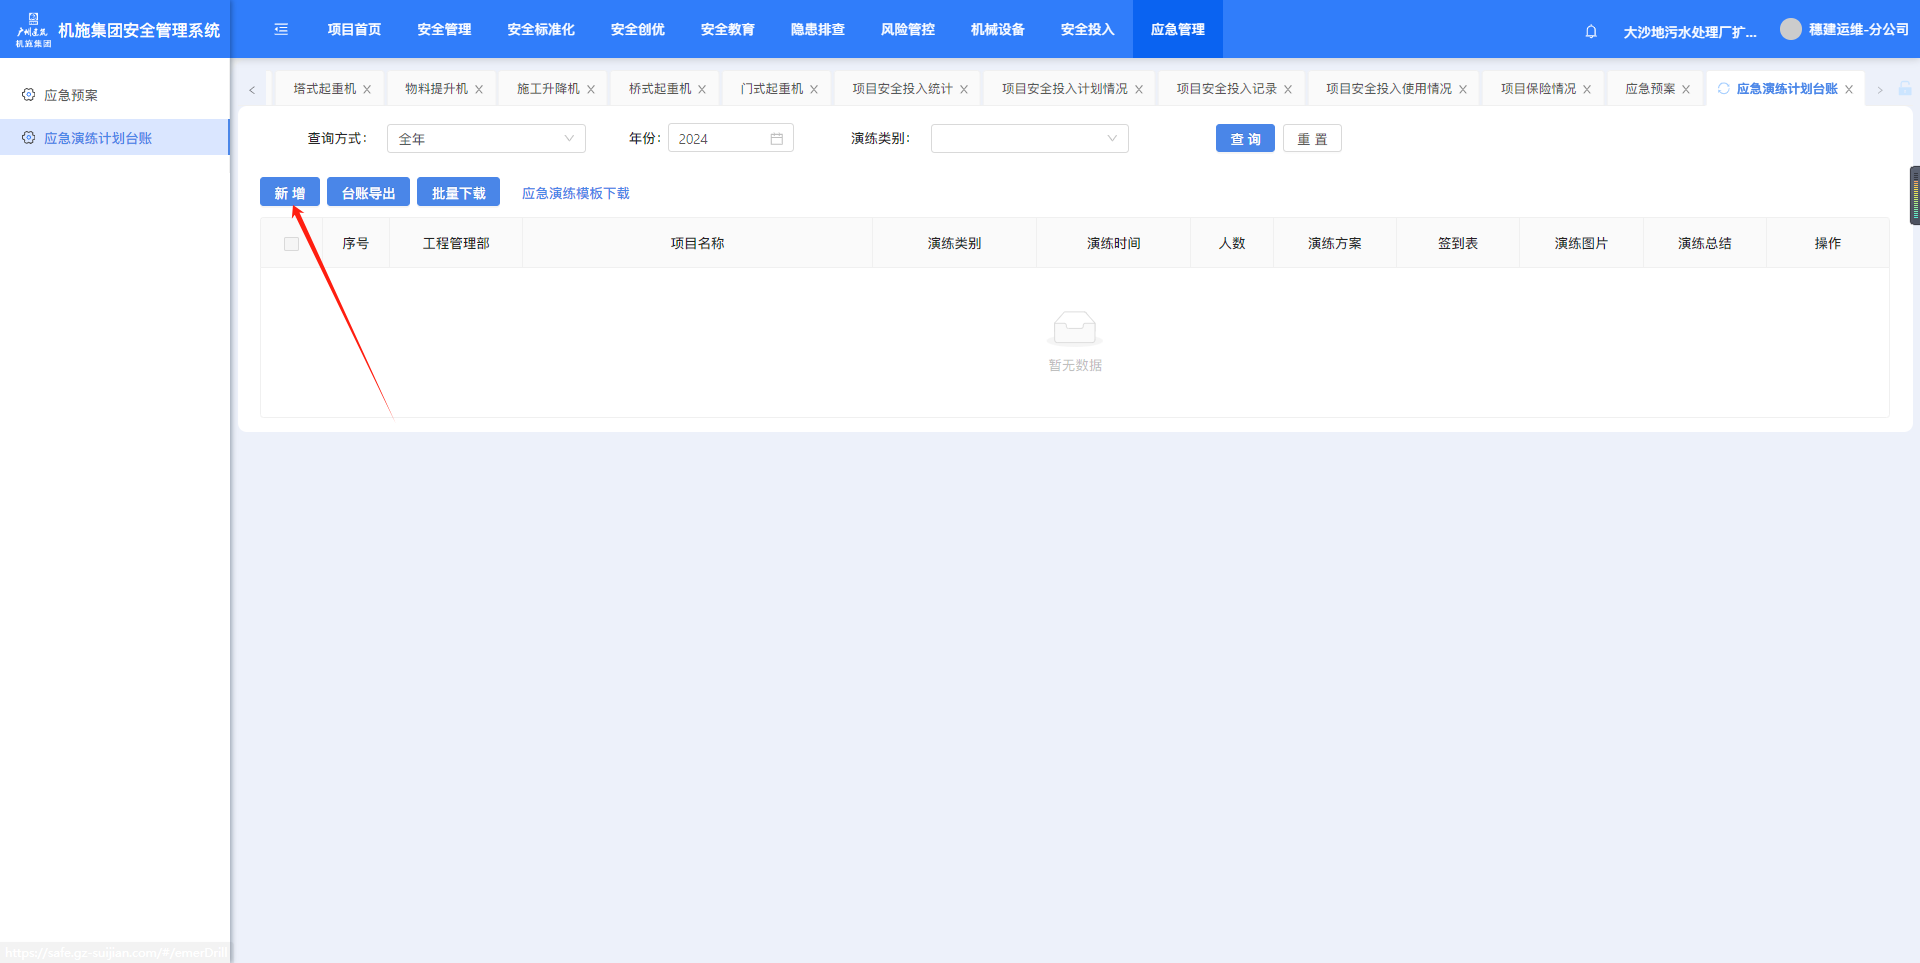Expand the 查询方式 dropdown
The image size is (1920, 963).
tap(486, 139)
